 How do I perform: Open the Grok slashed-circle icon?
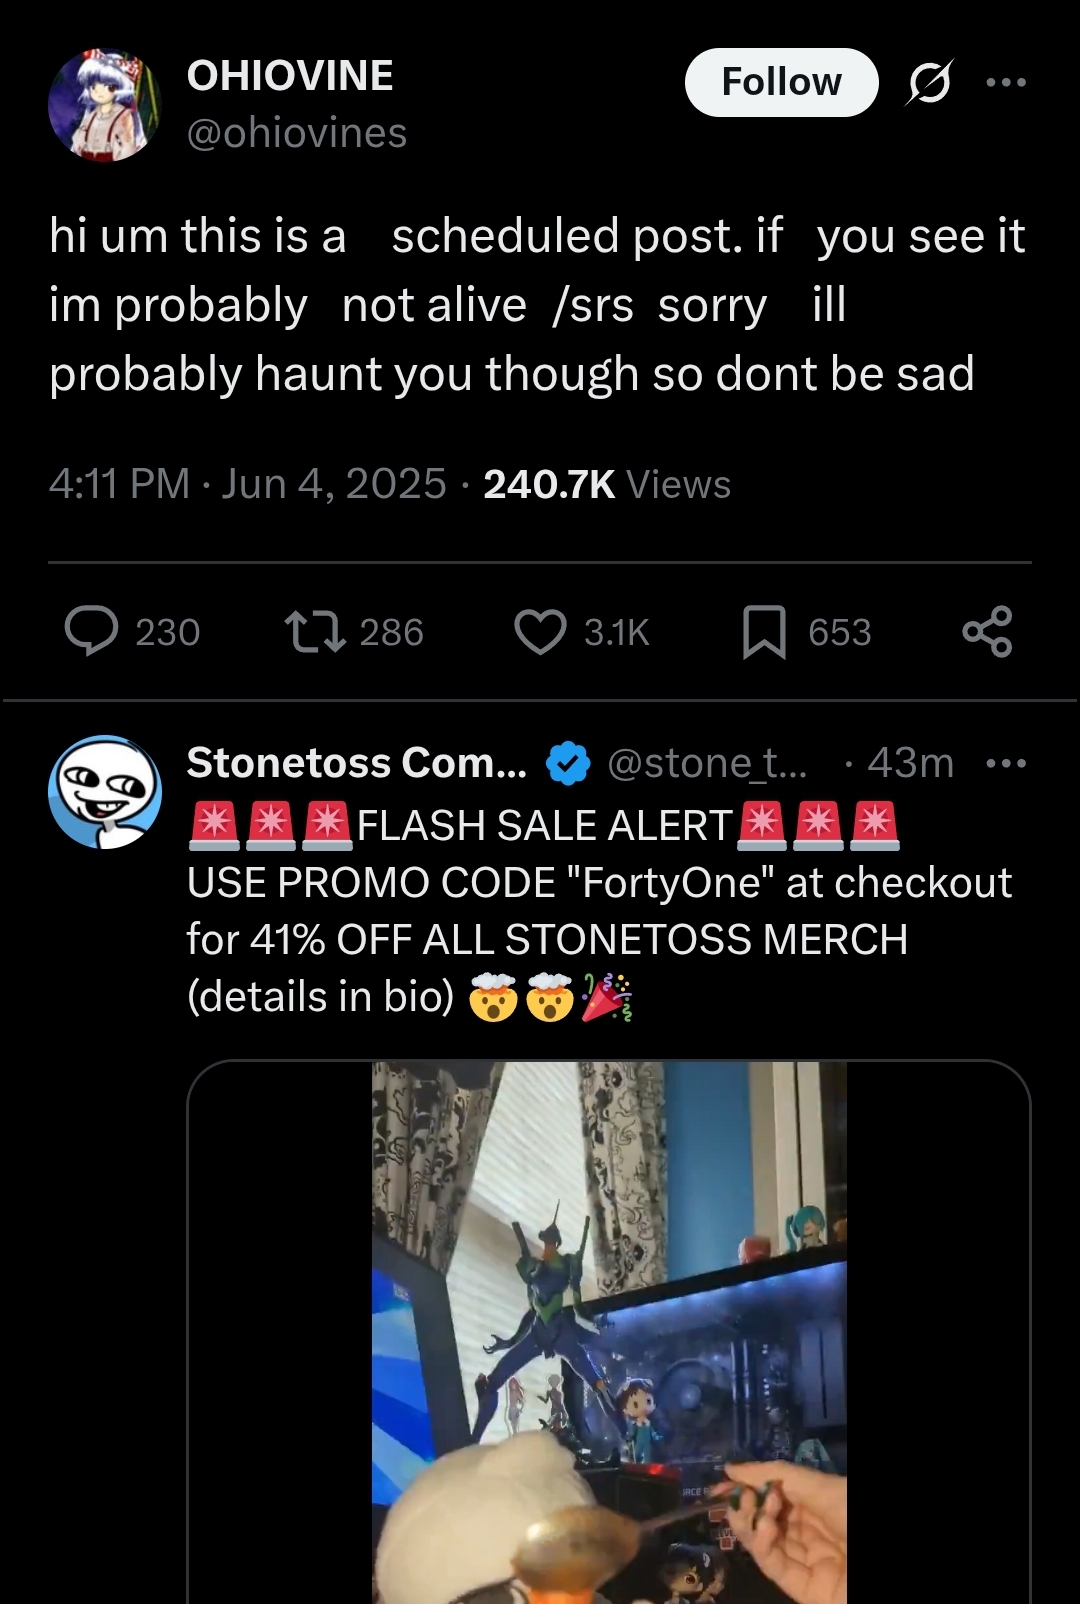(929, 82)
